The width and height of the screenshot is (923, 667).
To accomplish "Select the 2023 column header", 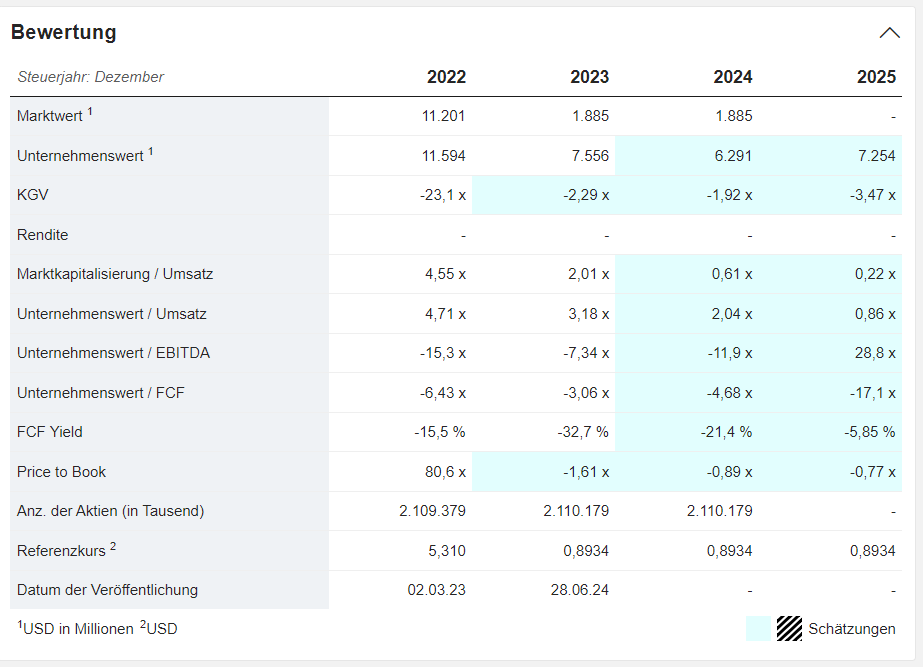I will click(589, 77).
